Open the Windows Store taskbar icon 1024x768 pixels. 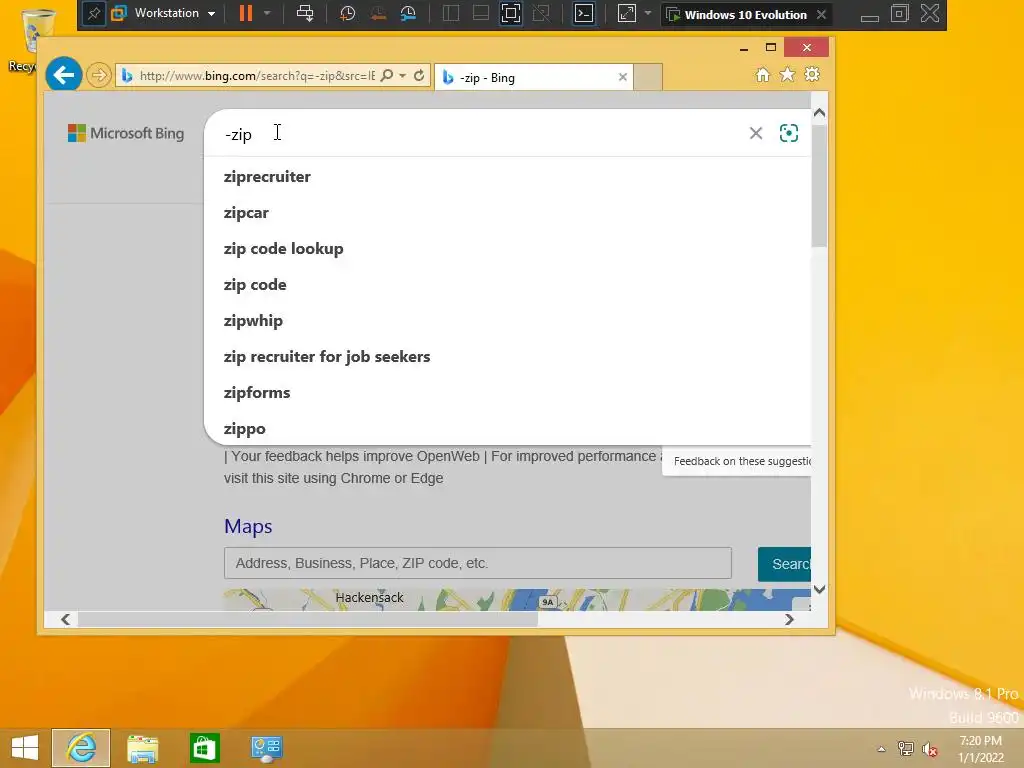204,748
